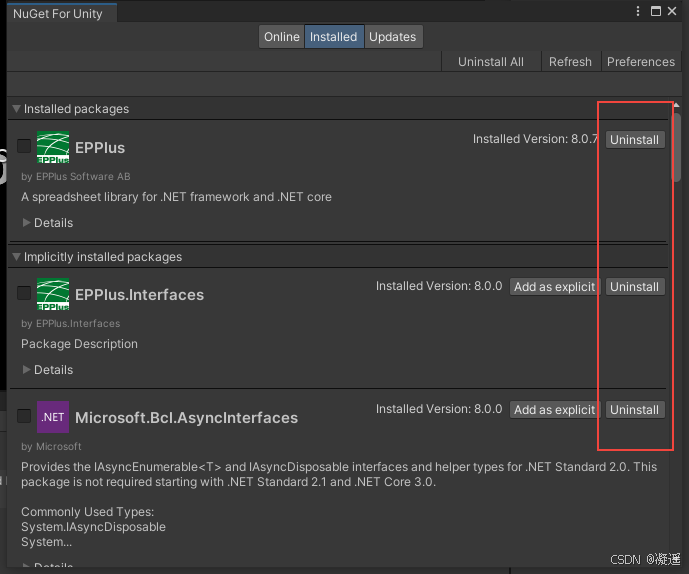Select the Installed tab

[x=334, y=36]
